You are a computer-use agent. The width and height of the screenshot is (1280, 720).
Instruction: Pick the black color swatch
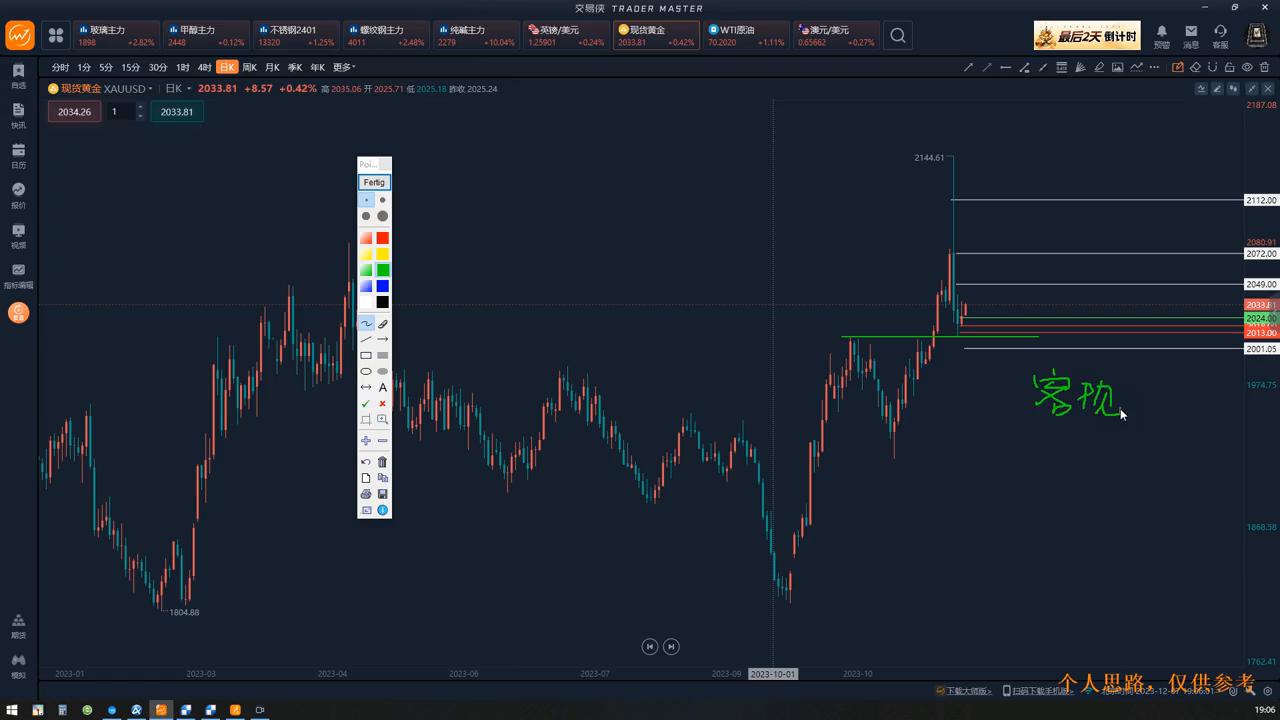tap(383, 302)
